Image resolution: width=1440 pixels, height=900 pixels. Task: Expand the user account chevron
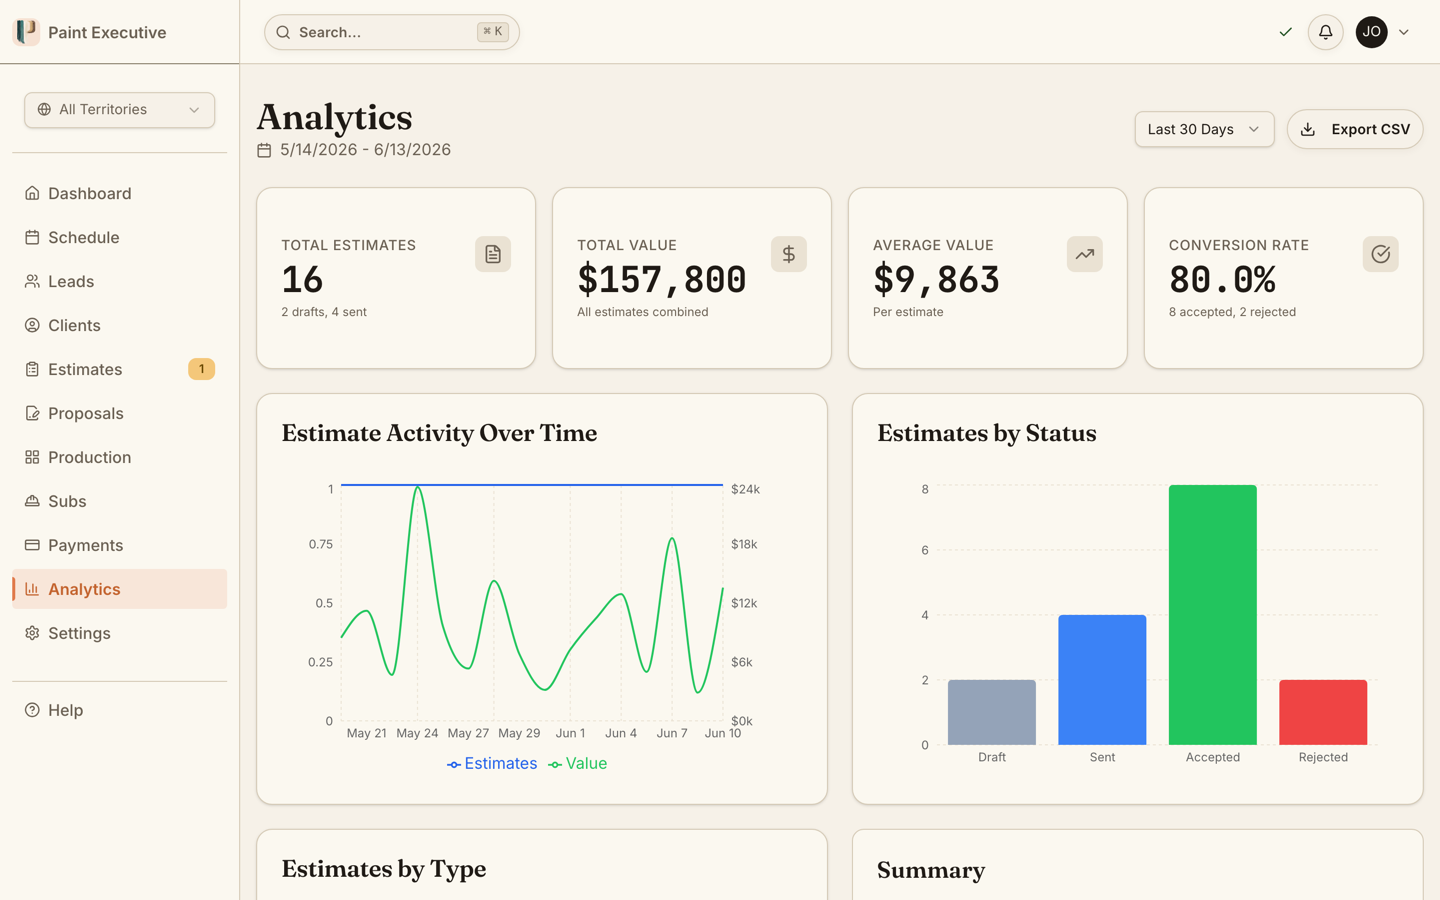point(1404,32)
